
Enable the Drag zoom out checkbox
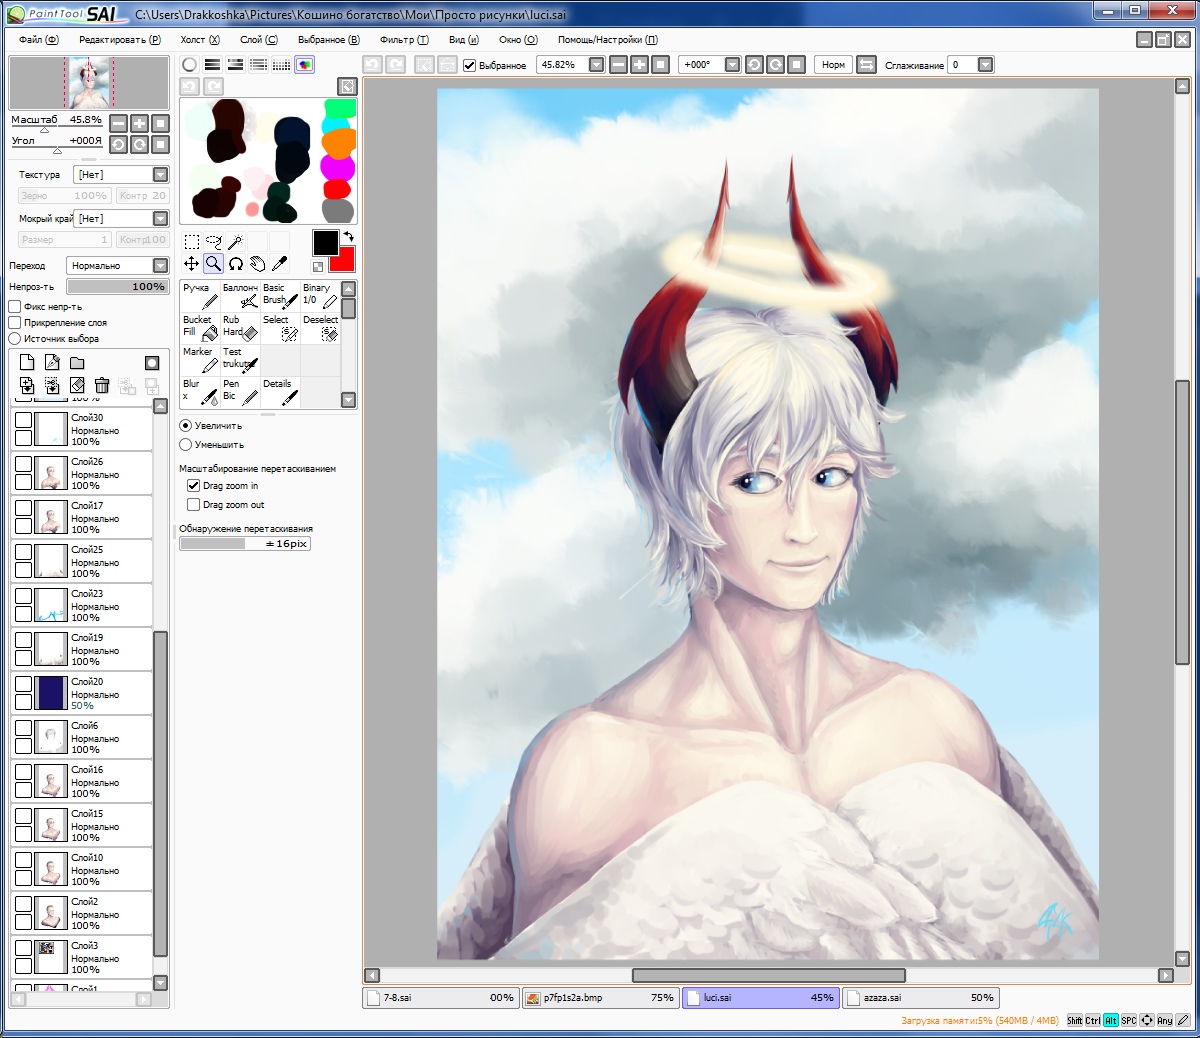[194, 505]
